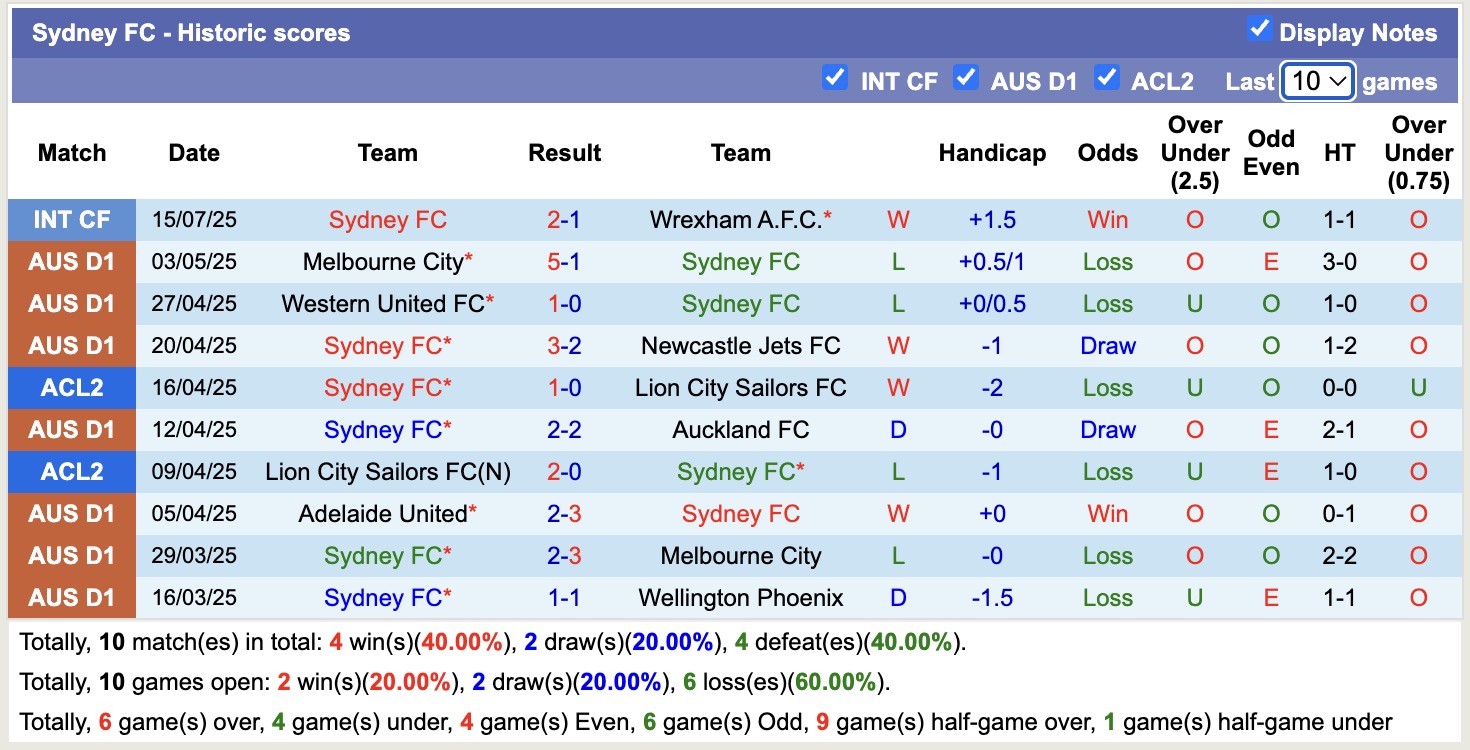1470x750 pixels.
Task: Open the Last games count dropdown
Action: pyautogui.click(x=1317, y=81)
